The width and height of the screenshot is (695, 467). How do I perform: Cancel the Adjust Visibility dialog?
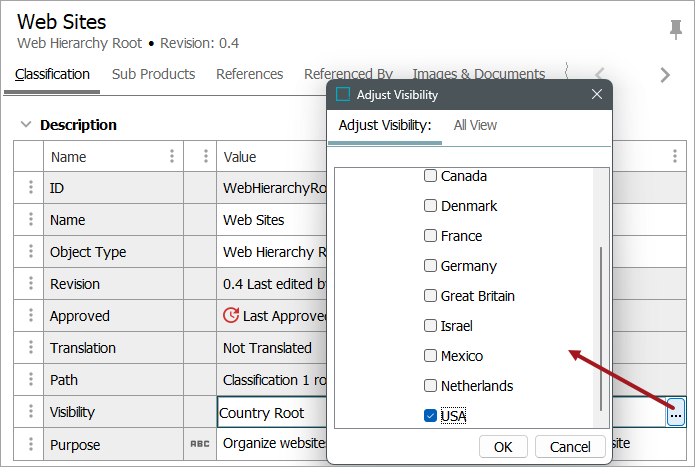pos(570,446)
